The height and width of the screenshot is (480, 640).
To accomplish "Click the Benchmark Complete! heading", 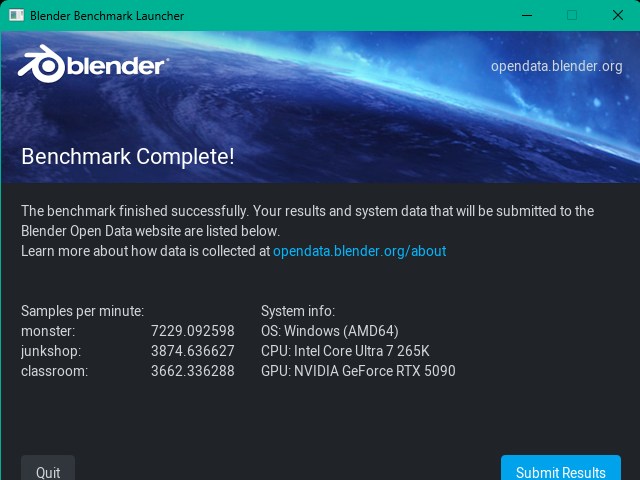I will pos(128,157).
